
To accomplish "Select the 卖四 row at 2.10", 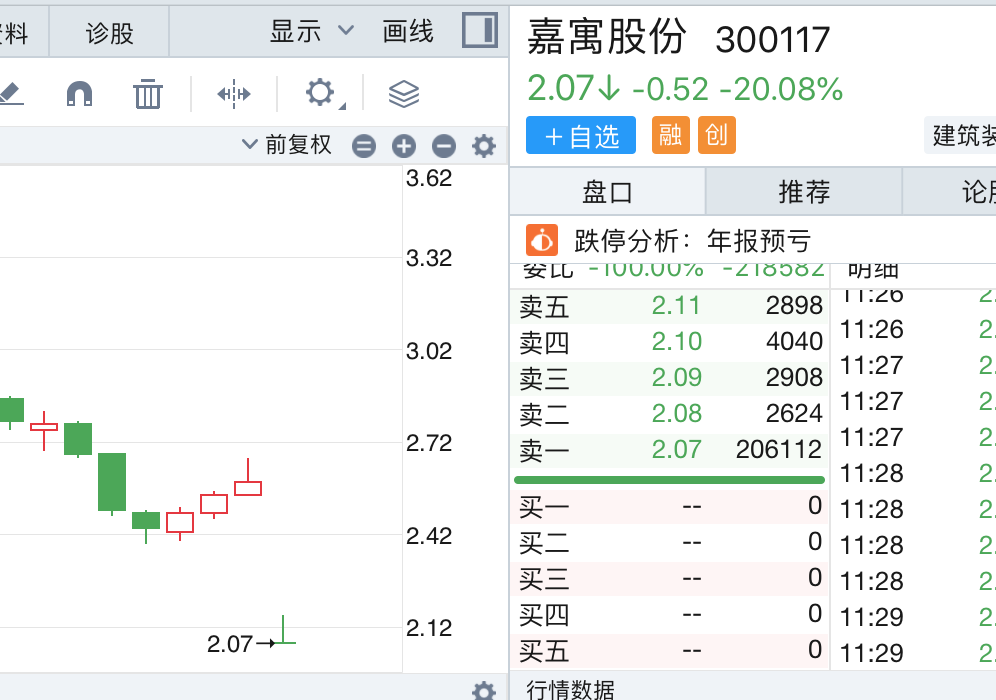I will pyautogui.click(x=670, y=342).
